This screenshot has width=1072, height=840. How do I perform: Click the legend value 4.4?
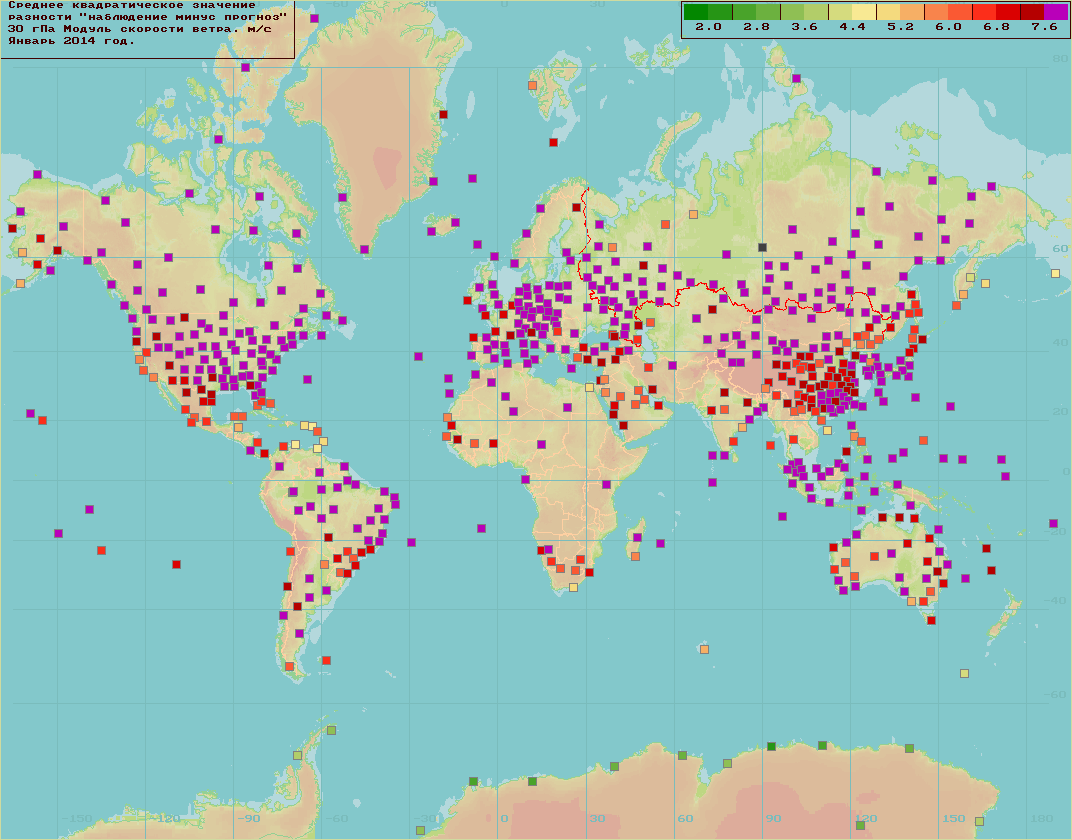tap(853, 27)
